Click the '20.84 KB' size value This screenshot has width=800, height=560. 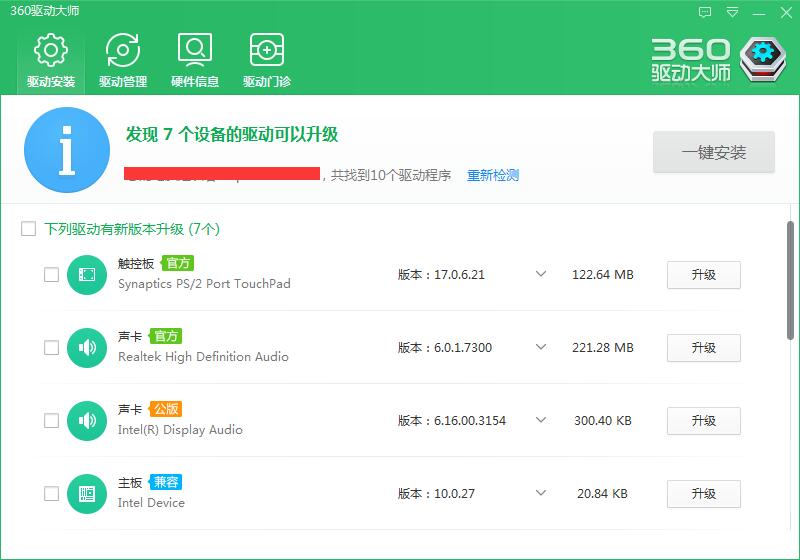click(603, 493)
